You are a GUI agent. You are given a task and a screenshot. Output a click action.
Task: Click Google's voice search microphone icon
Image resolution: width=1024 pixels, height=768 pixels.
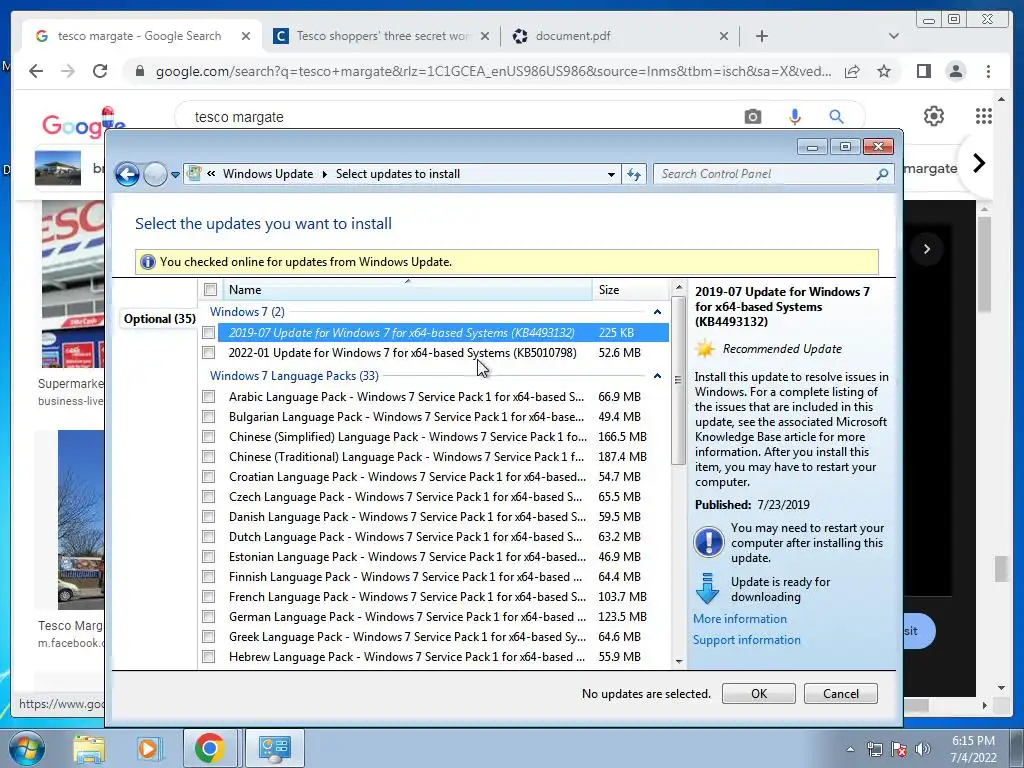click(794, 117)
